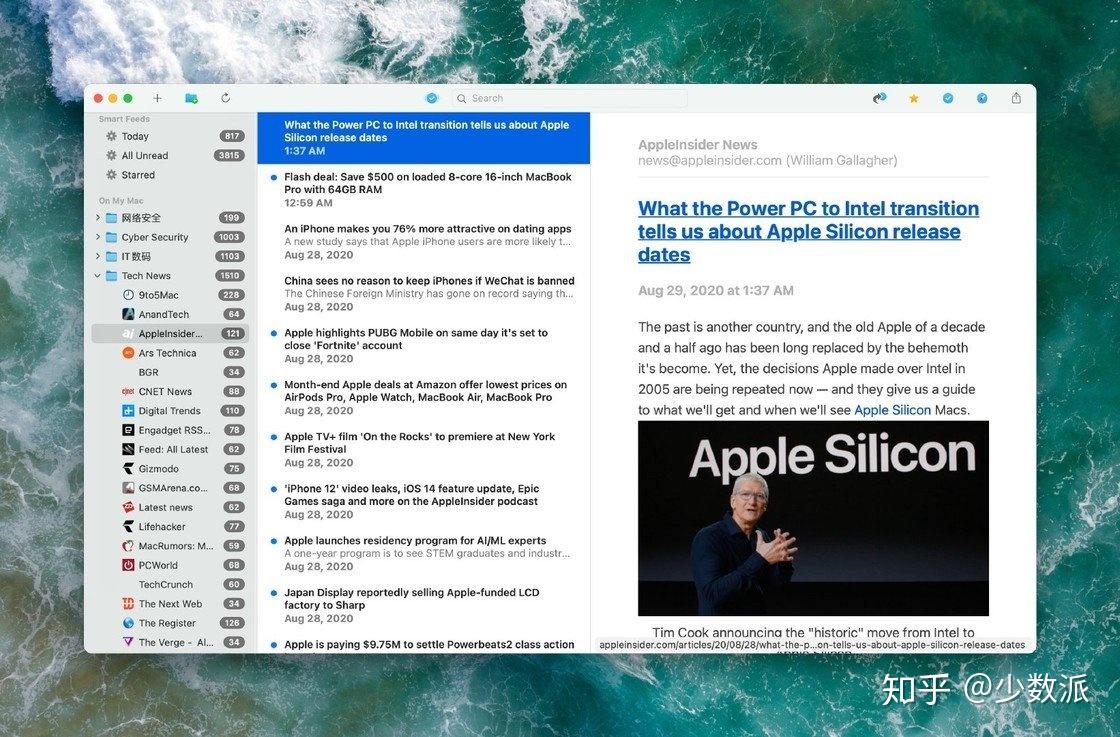
Task: Expand the IT数码 folder
Action: coord(98,256)
